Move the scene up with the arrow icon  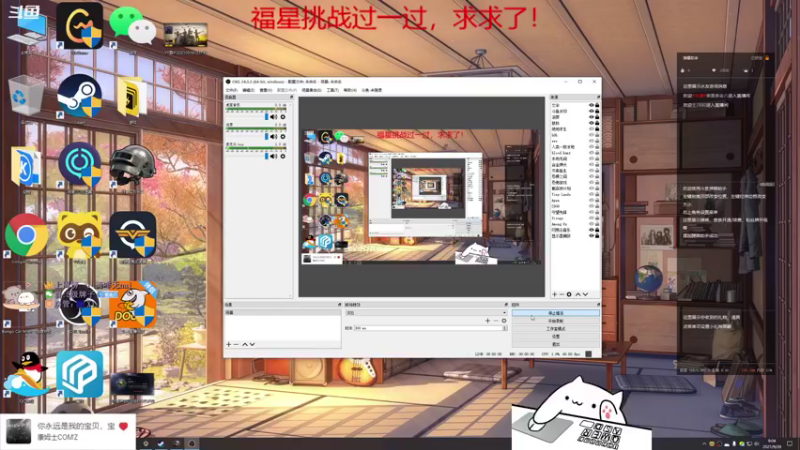coord(244,344)
